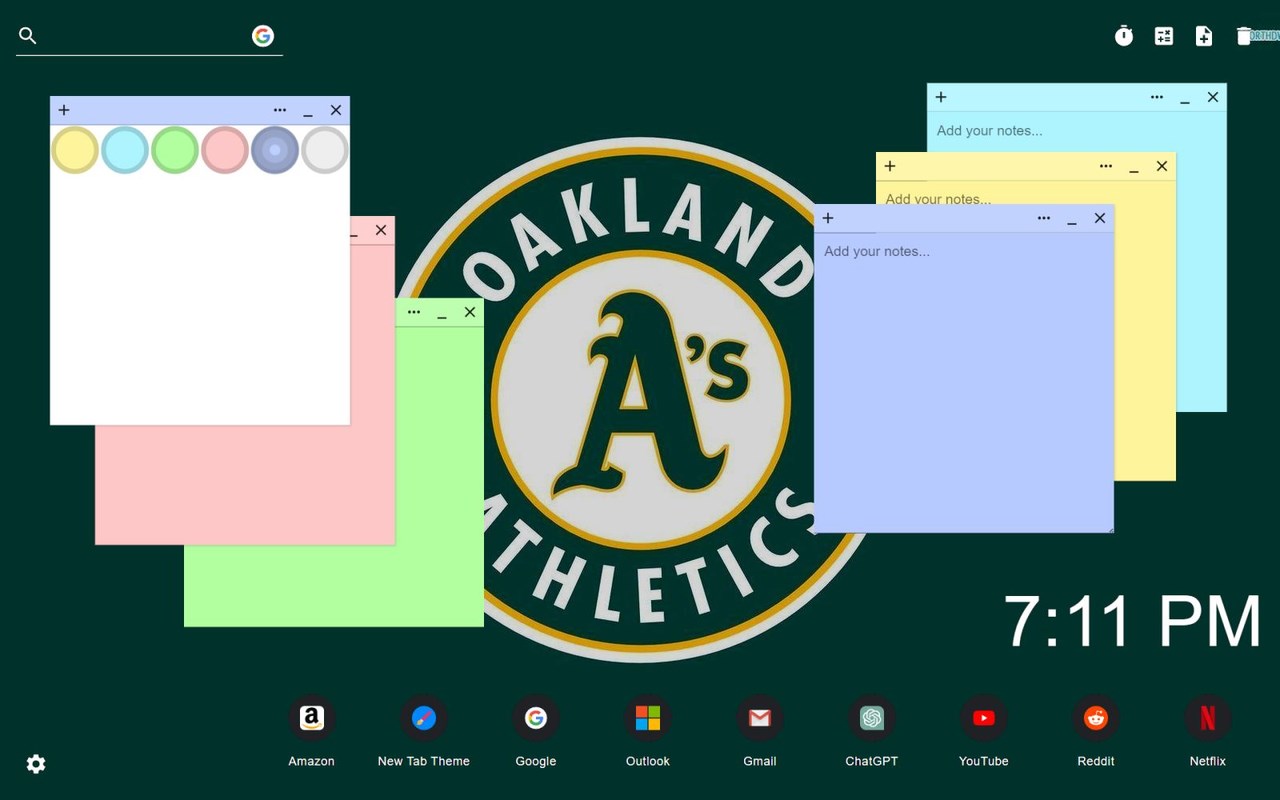The image size is (1280, 800).
Task: Pick the pink note color swatch
Action: [225, 150]
